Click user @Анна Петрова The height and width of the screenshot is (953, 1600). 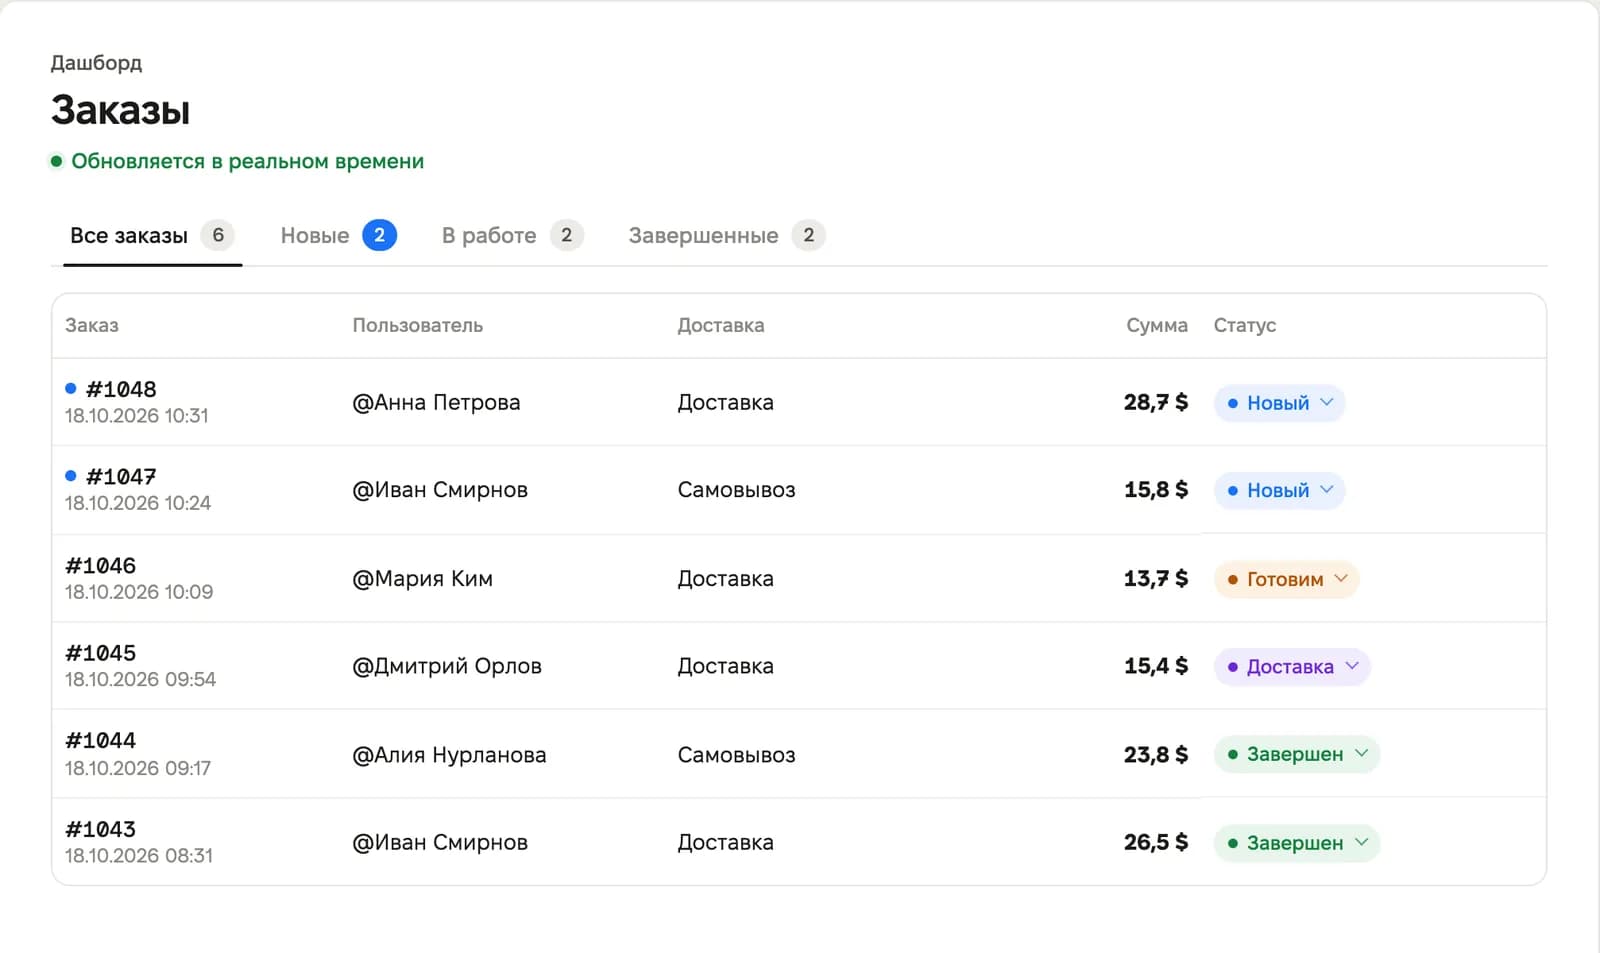(436, 403)
